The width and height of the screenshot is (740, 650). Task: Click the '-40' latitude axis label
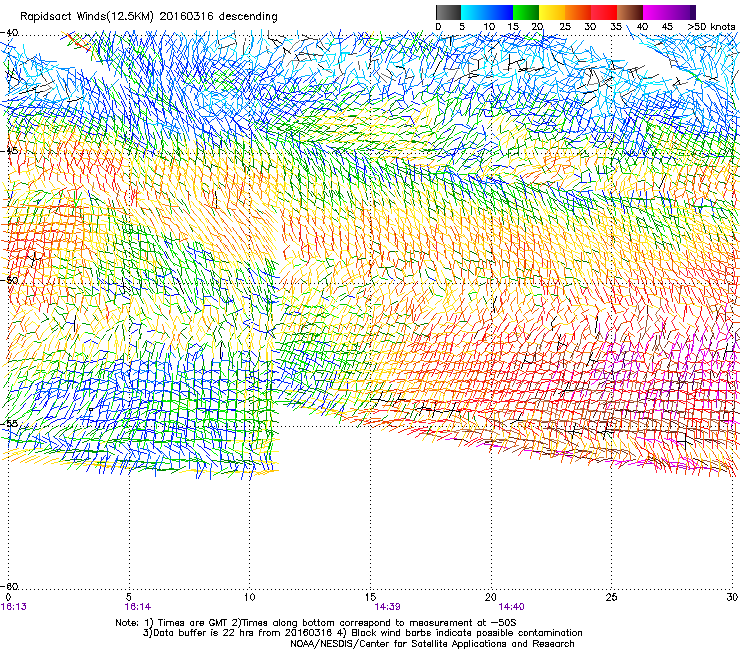click(x=9, y=33)
